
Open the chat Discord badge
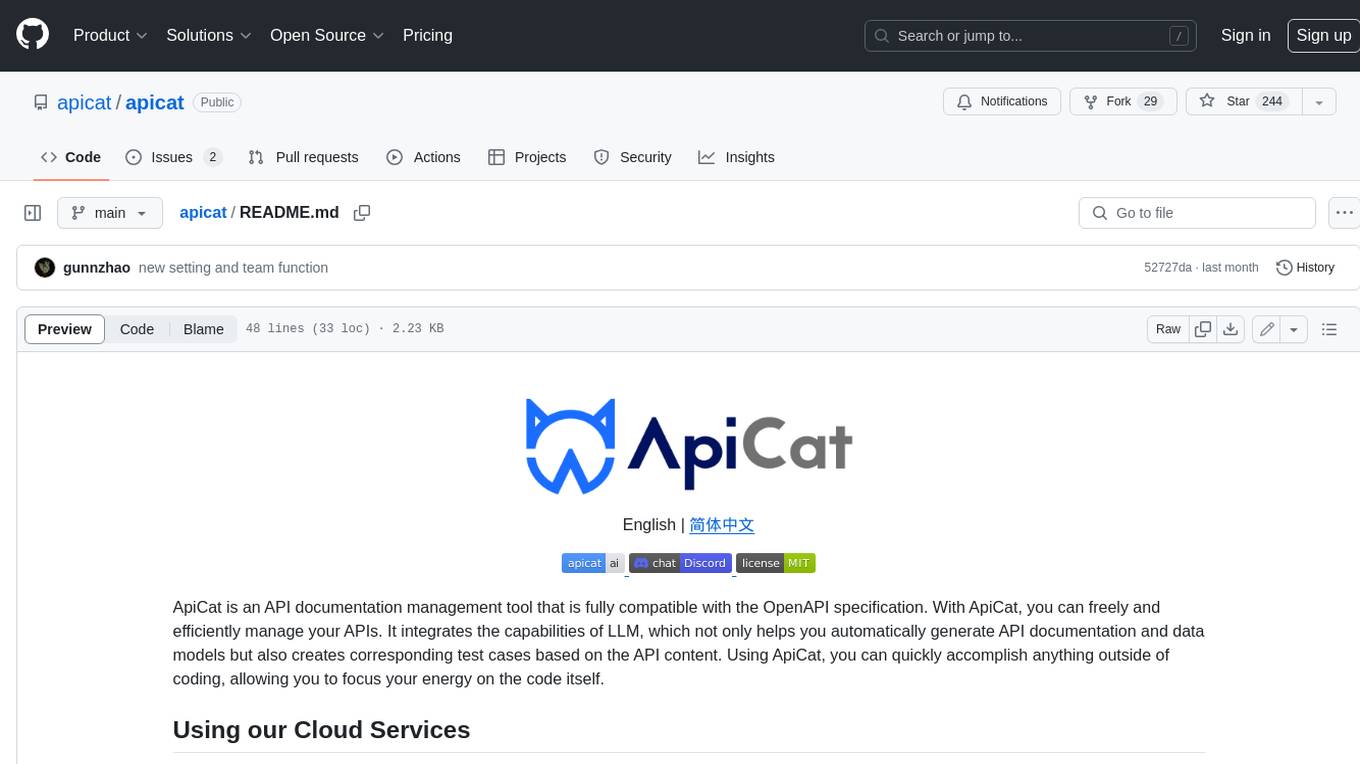point(680,563)
